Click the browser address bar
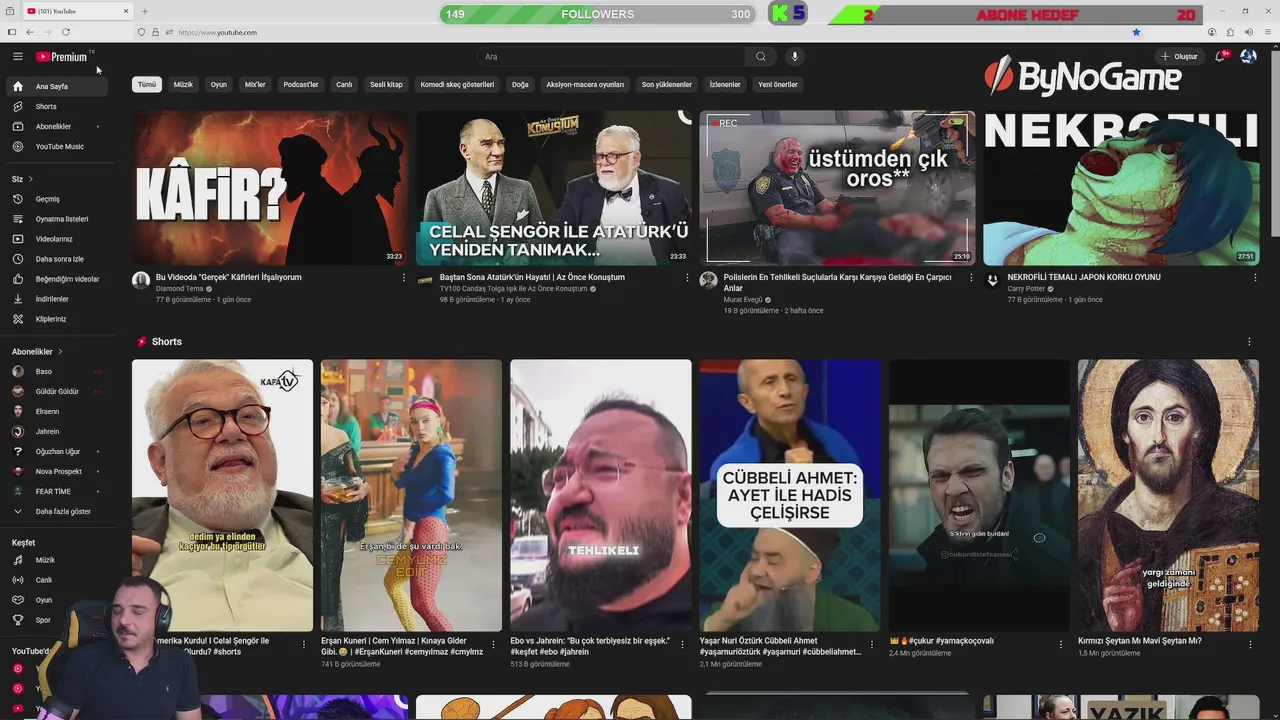Viewport: 1280px width, 720px height. click(640, 32)
